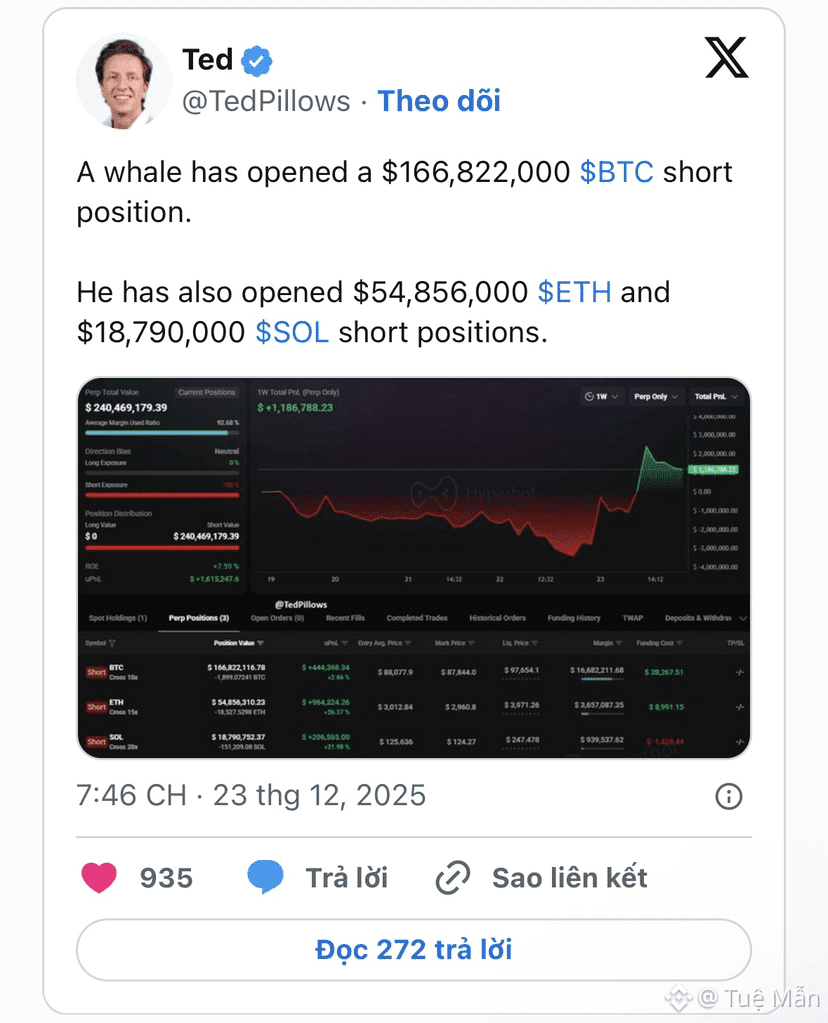Image resolution: width=828 pixels, height=1023 pixels.
Task: Expand the 1W time range dropdown
Action: (x=600, y=396)
